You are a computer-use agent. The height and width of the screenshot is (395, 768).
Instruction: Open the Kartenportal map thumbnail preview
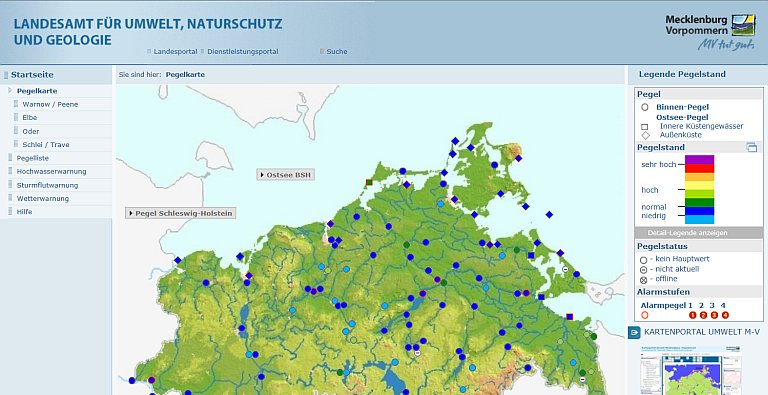tap(690, 370)
